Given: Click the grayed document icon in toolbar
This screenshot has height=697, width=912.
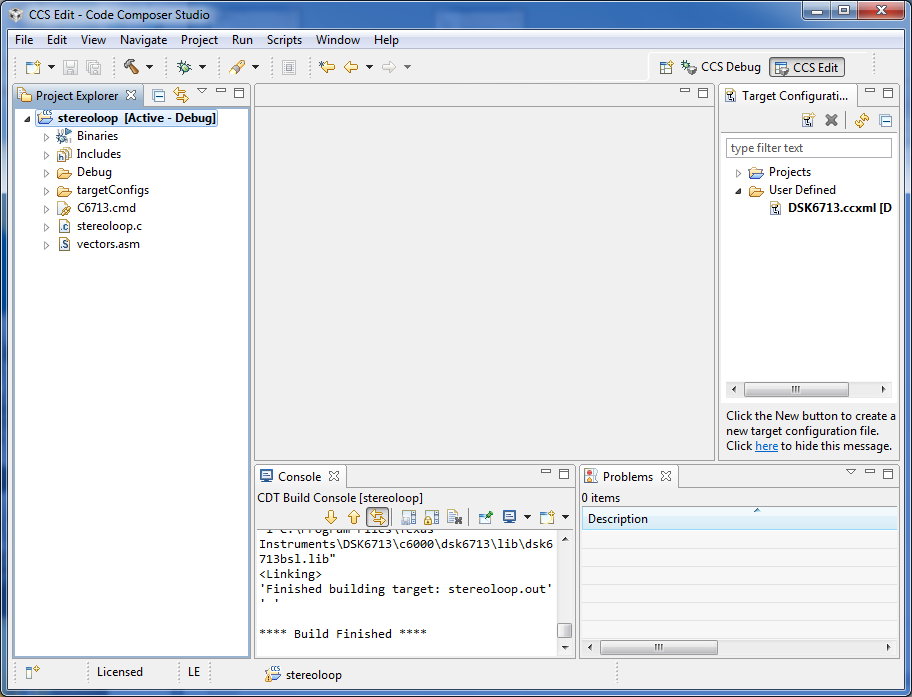Looking at the screenshot, I should coord(289,67).
